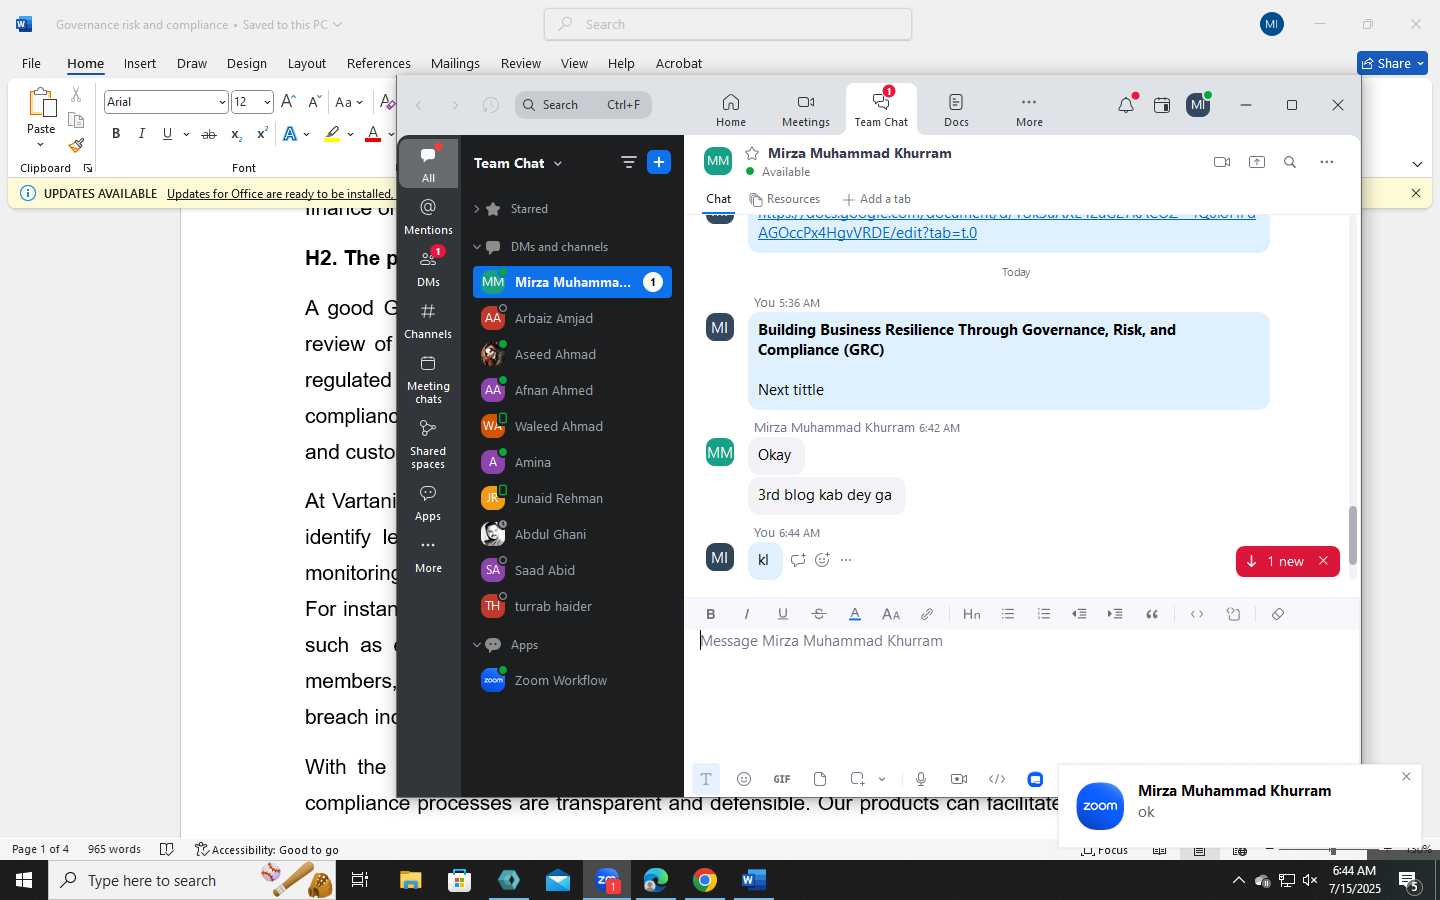This screenshot has height=900, width=1440.
Task: Expand the Team Chat header dropdown
Action: click(557, 163)
